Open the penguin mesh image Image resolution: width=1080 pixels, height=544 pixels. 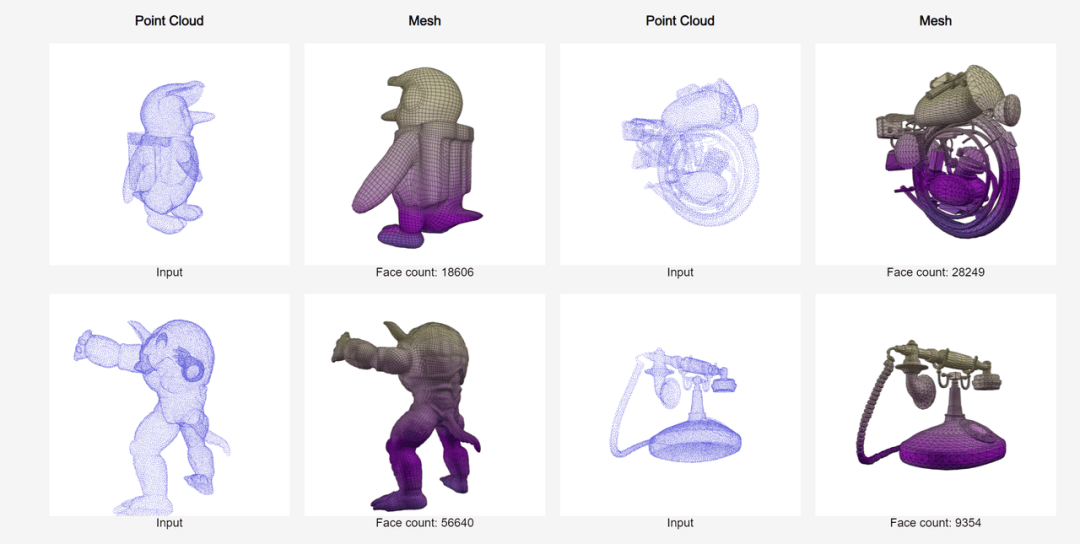[424, 154]
